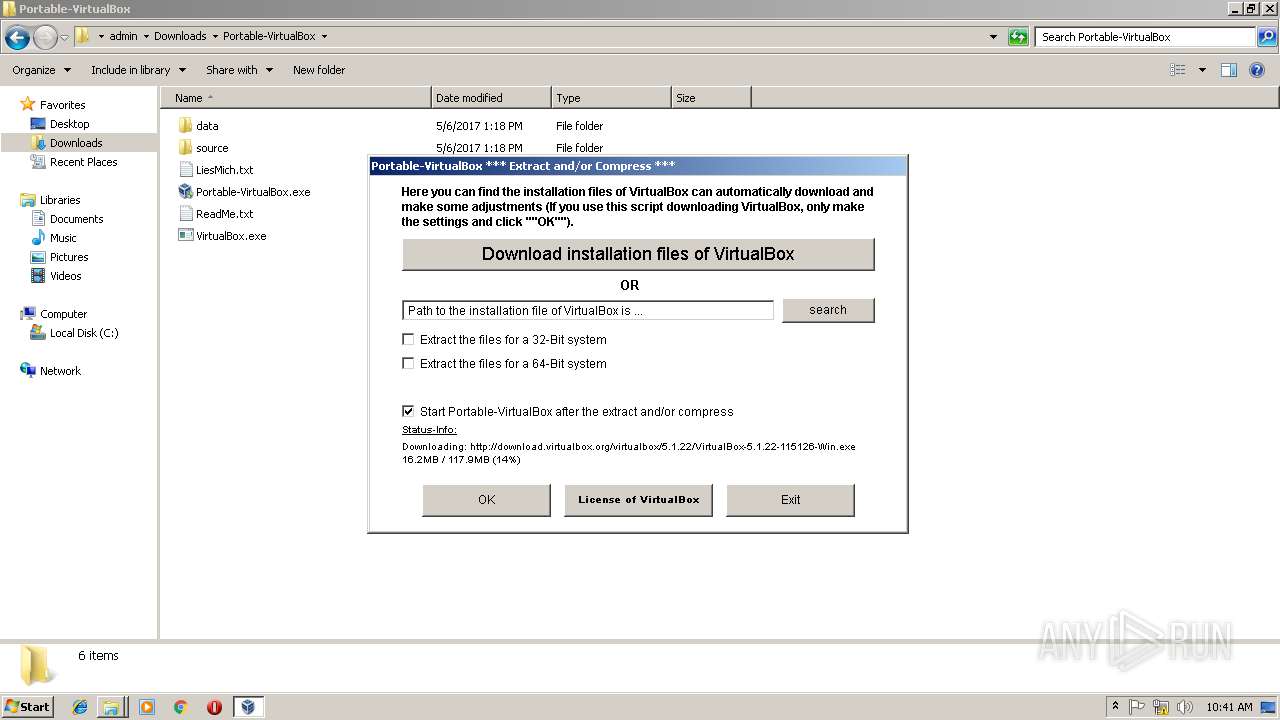This screenshot has height=720, width=1280.
Task: Click the Action Center flag icon
Action: [x=1138, y=707]
